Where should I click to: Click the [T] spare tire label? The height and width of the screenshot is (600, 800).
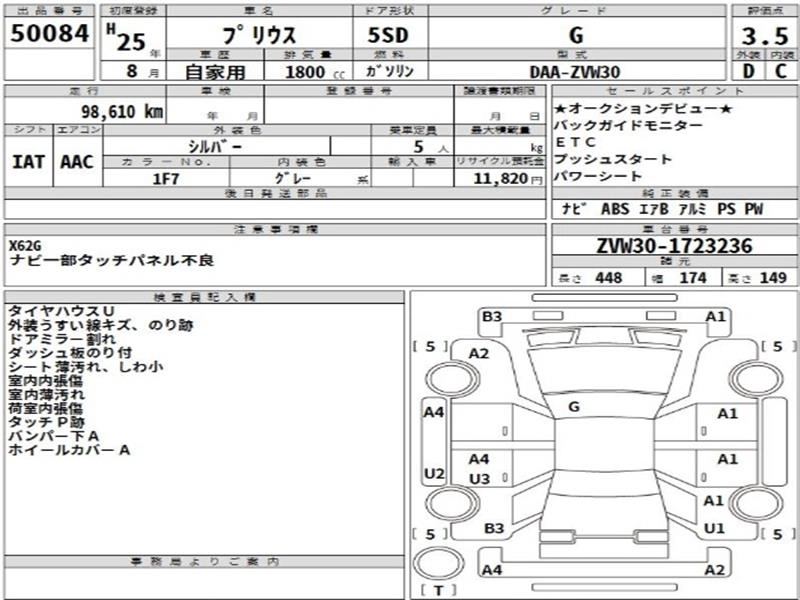tap(438, 590)
